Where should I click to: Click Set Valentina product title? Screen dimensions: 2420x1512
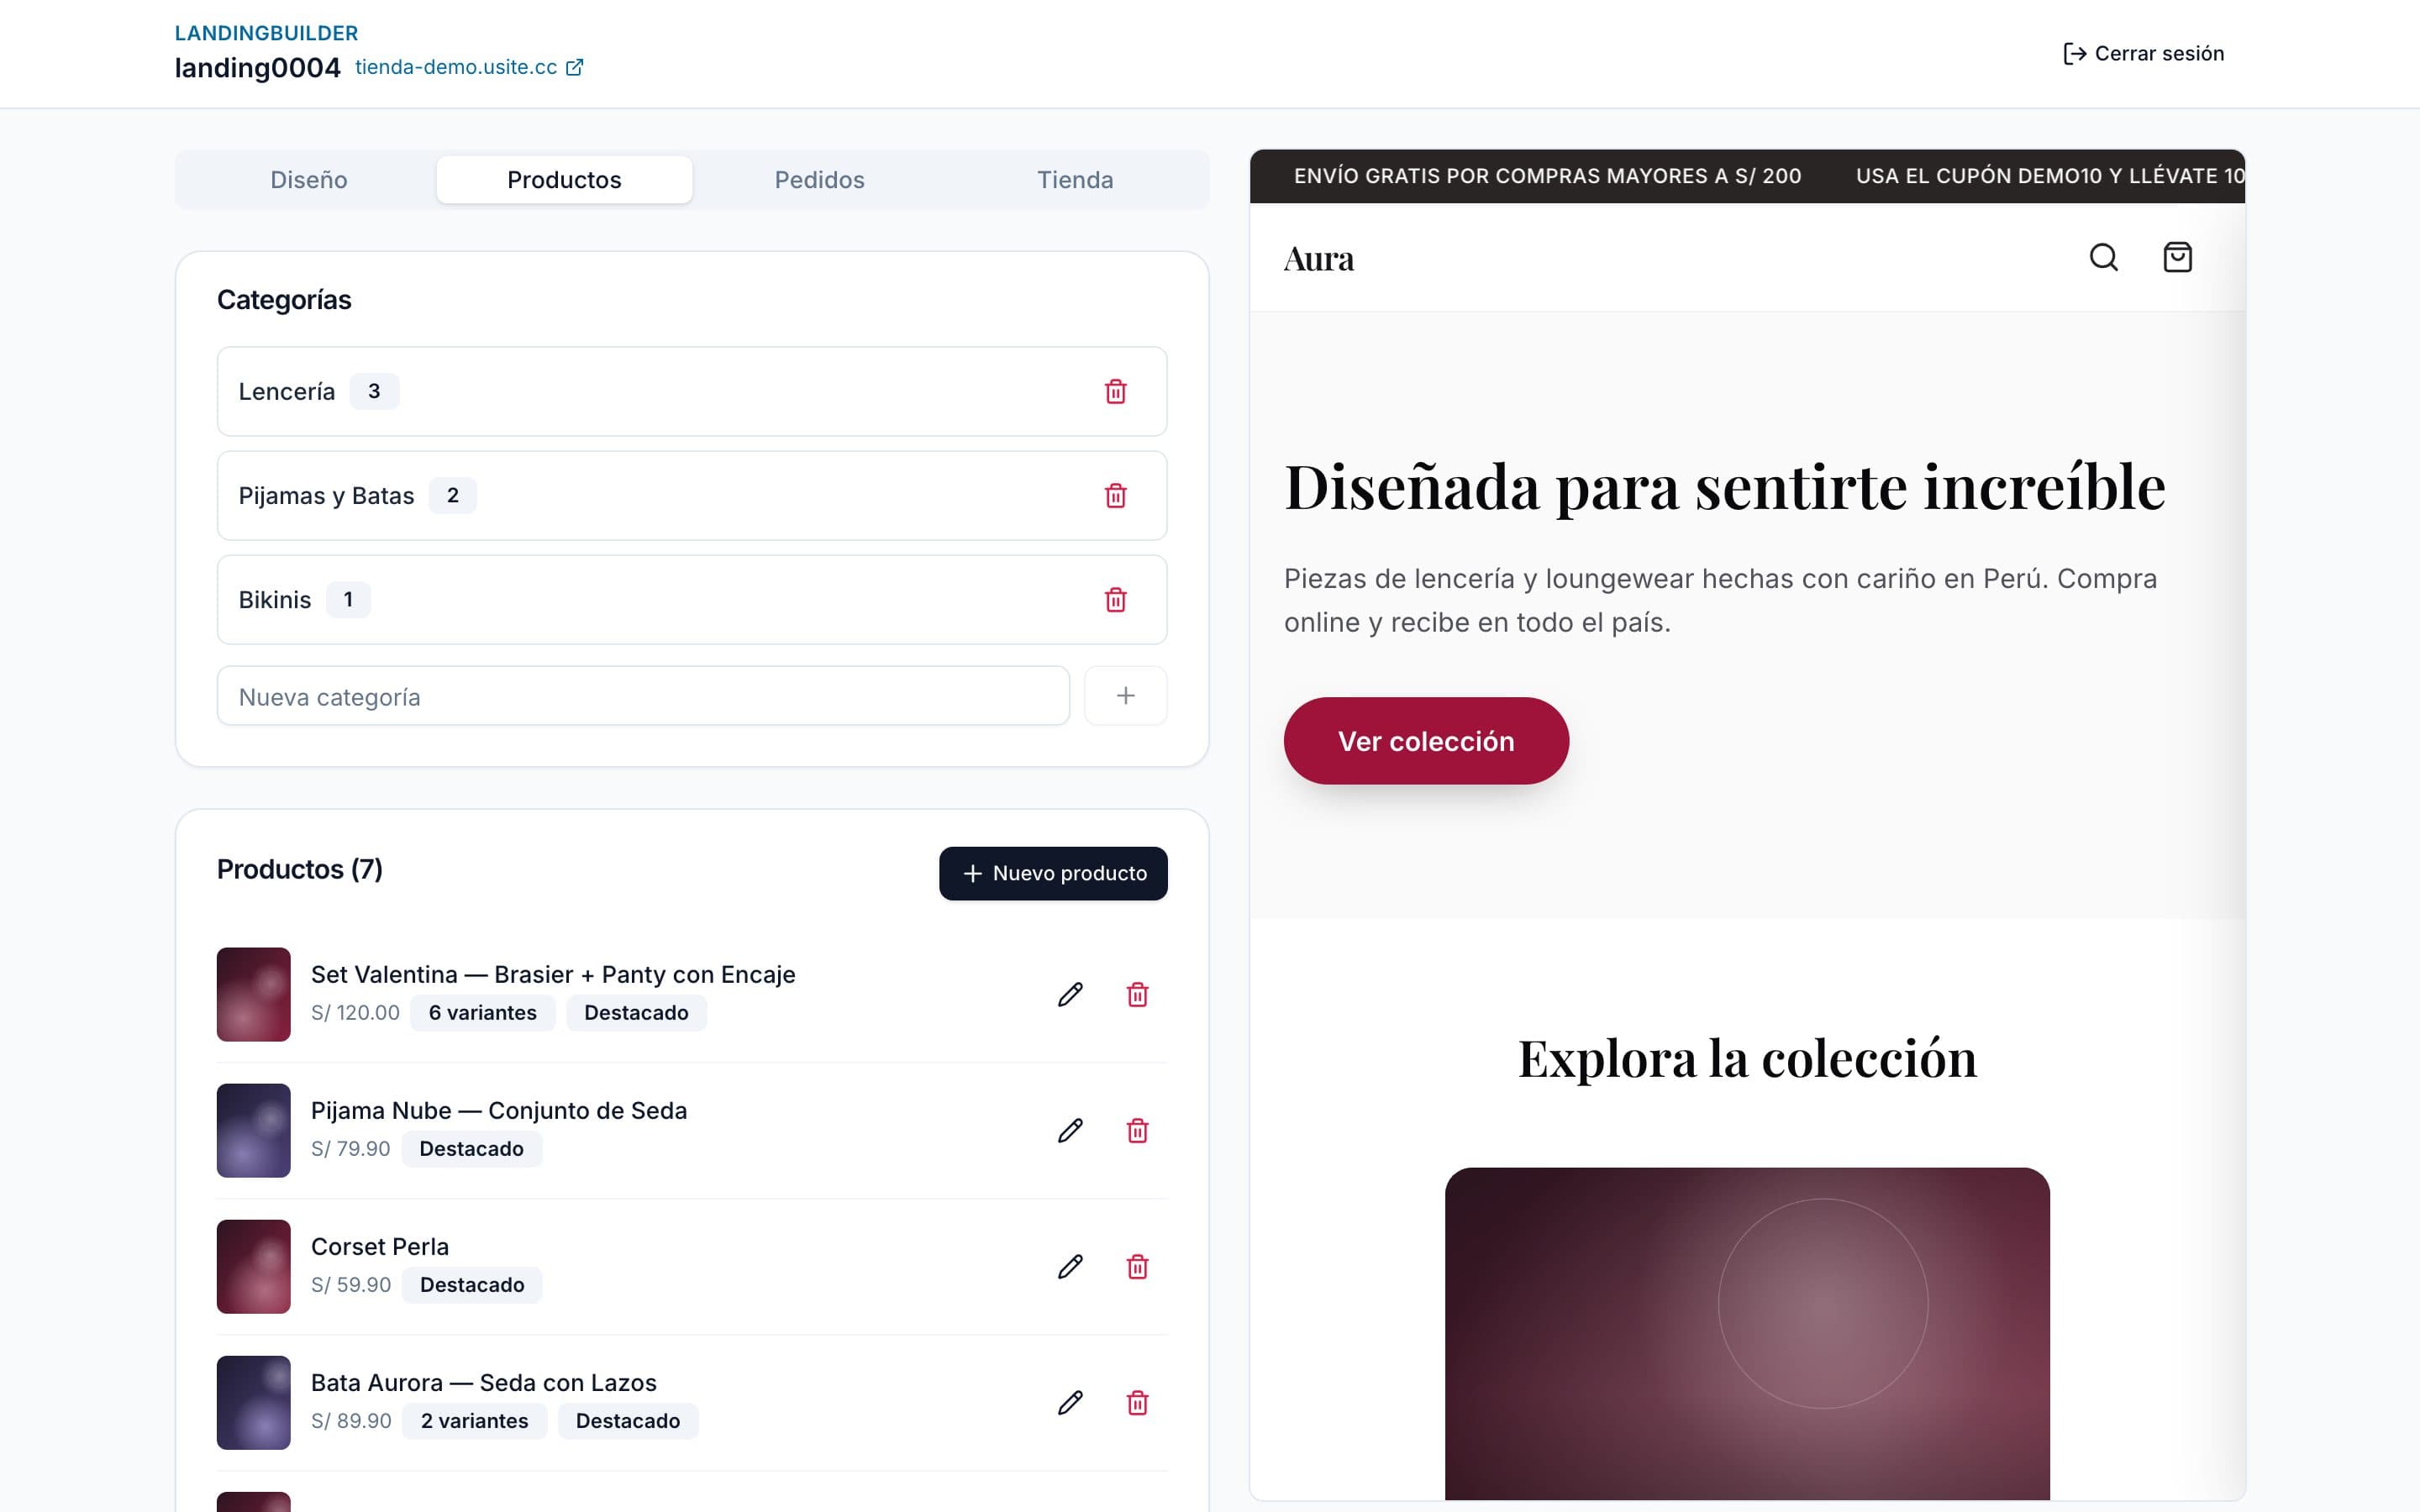click(553, 974)
